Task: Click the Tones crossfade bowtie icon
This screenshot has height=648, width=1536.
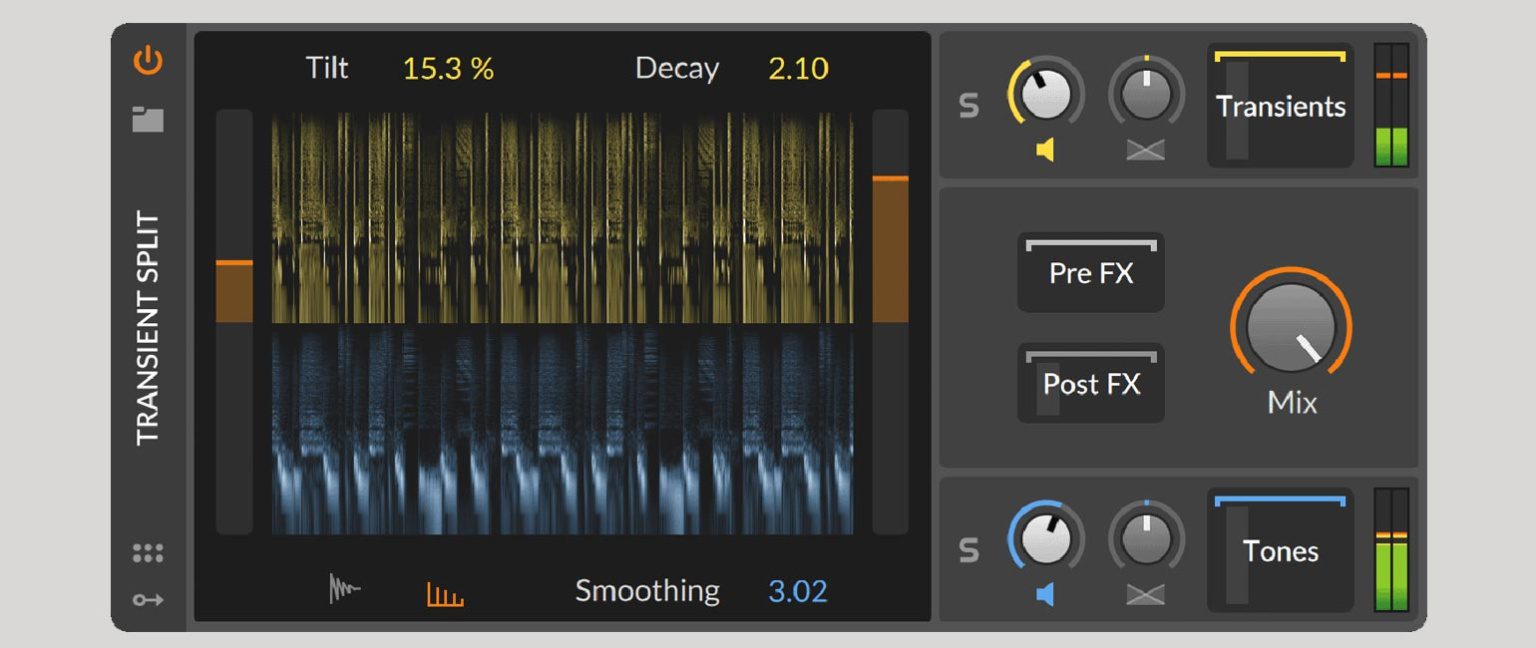Action: pyautogui.click(x=1145, y=593)
